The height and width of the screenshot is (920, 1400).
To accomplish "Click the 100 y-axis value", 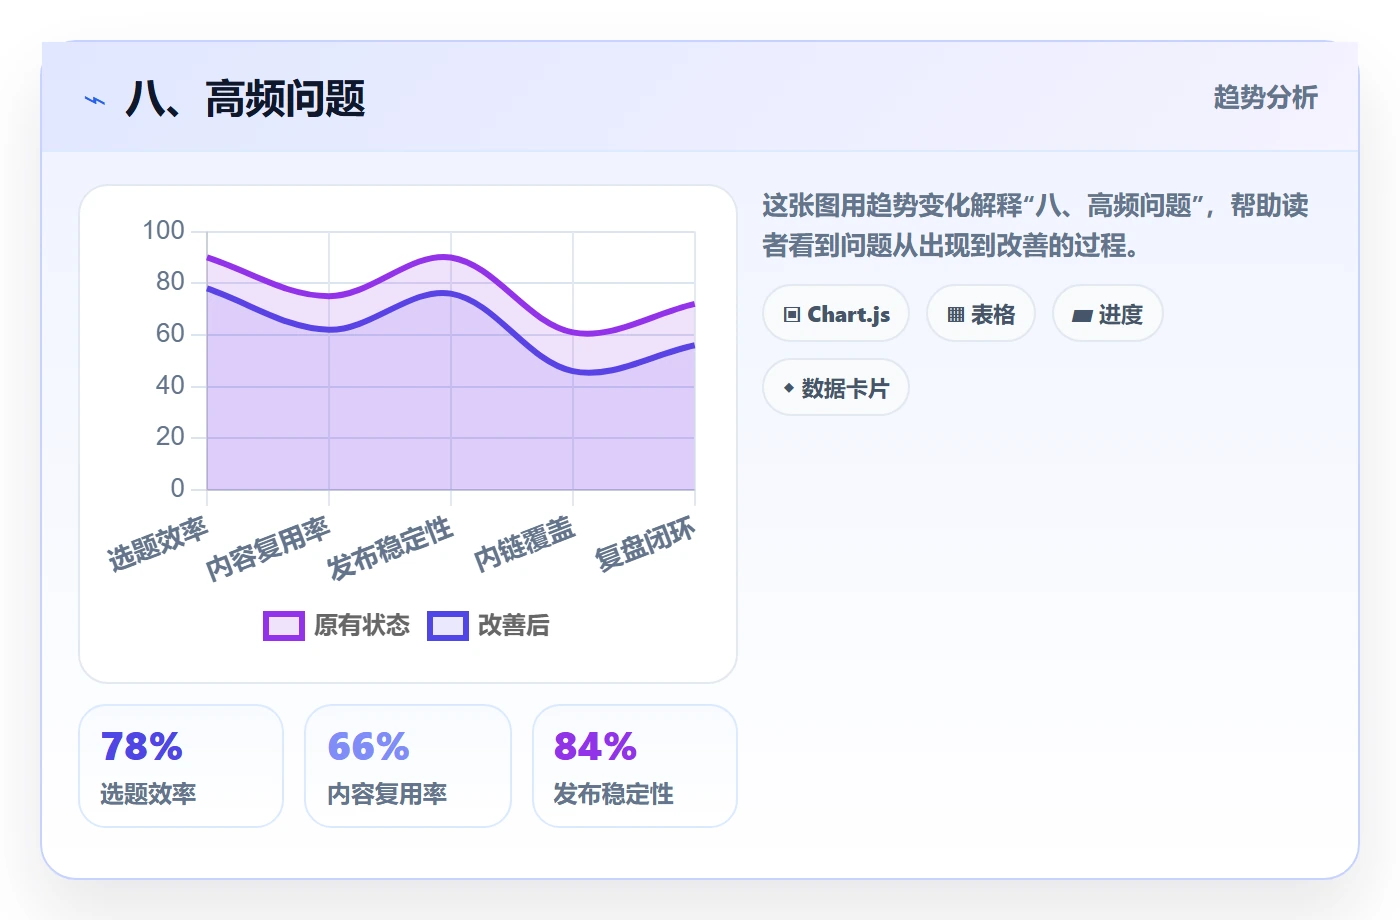I will pos(164,231).
